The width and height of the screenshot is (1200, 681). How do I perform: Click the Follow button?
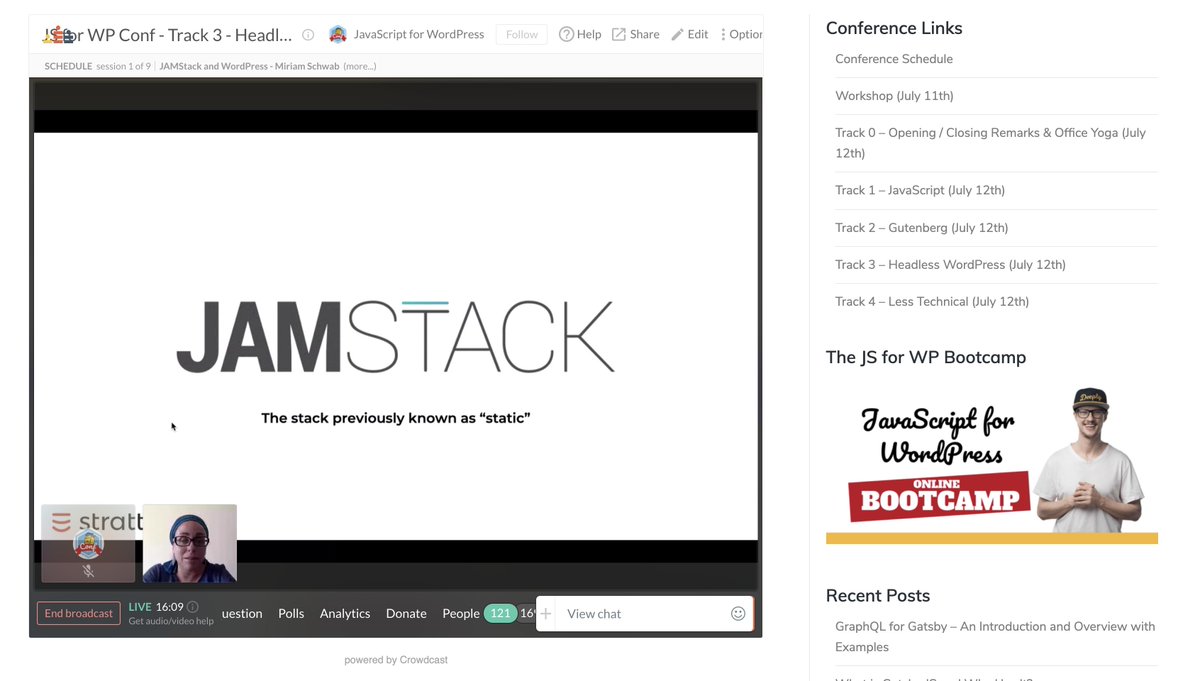click(522, 34)
